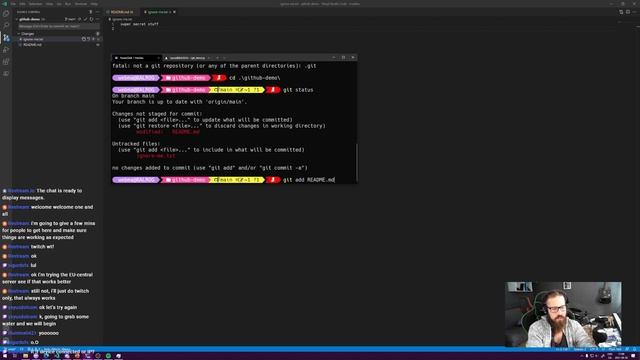Stage ignore-me.txt with the plus icon
Screen dimensions: 640x360
point(93,39)
